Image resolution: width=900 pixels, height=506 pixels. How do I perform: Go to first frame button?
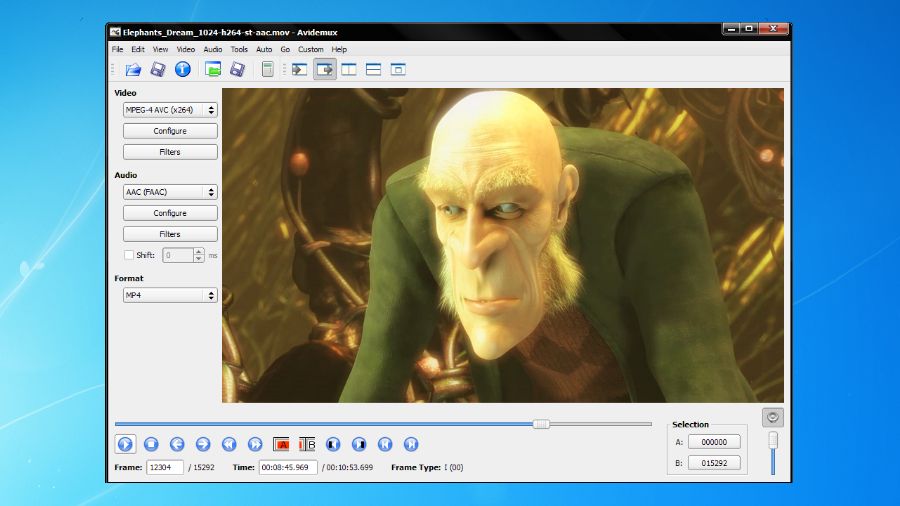coord(385,444)
